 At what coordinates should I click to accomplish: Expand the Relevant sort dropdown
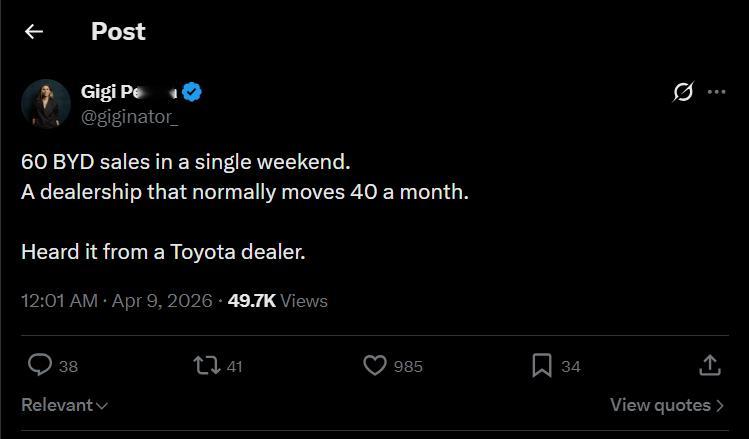tap(65, 405)
